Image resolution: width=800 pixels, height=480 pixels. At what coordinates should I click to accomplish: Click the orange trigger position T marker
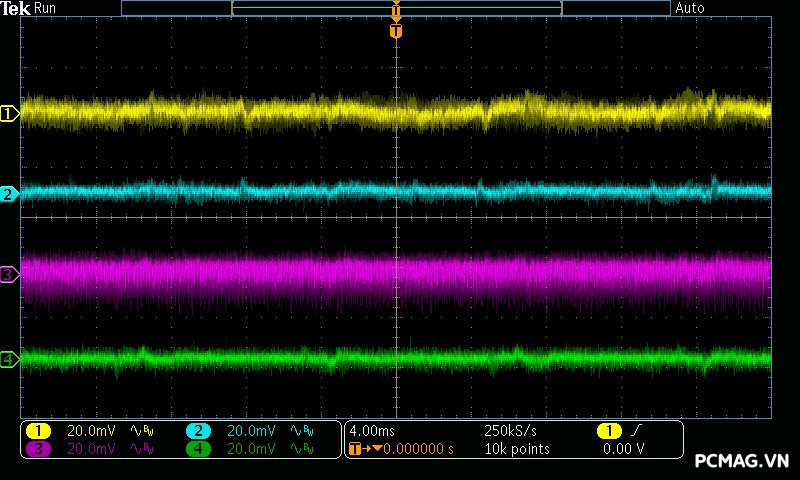pyautogui.click(x=397, y=32)
